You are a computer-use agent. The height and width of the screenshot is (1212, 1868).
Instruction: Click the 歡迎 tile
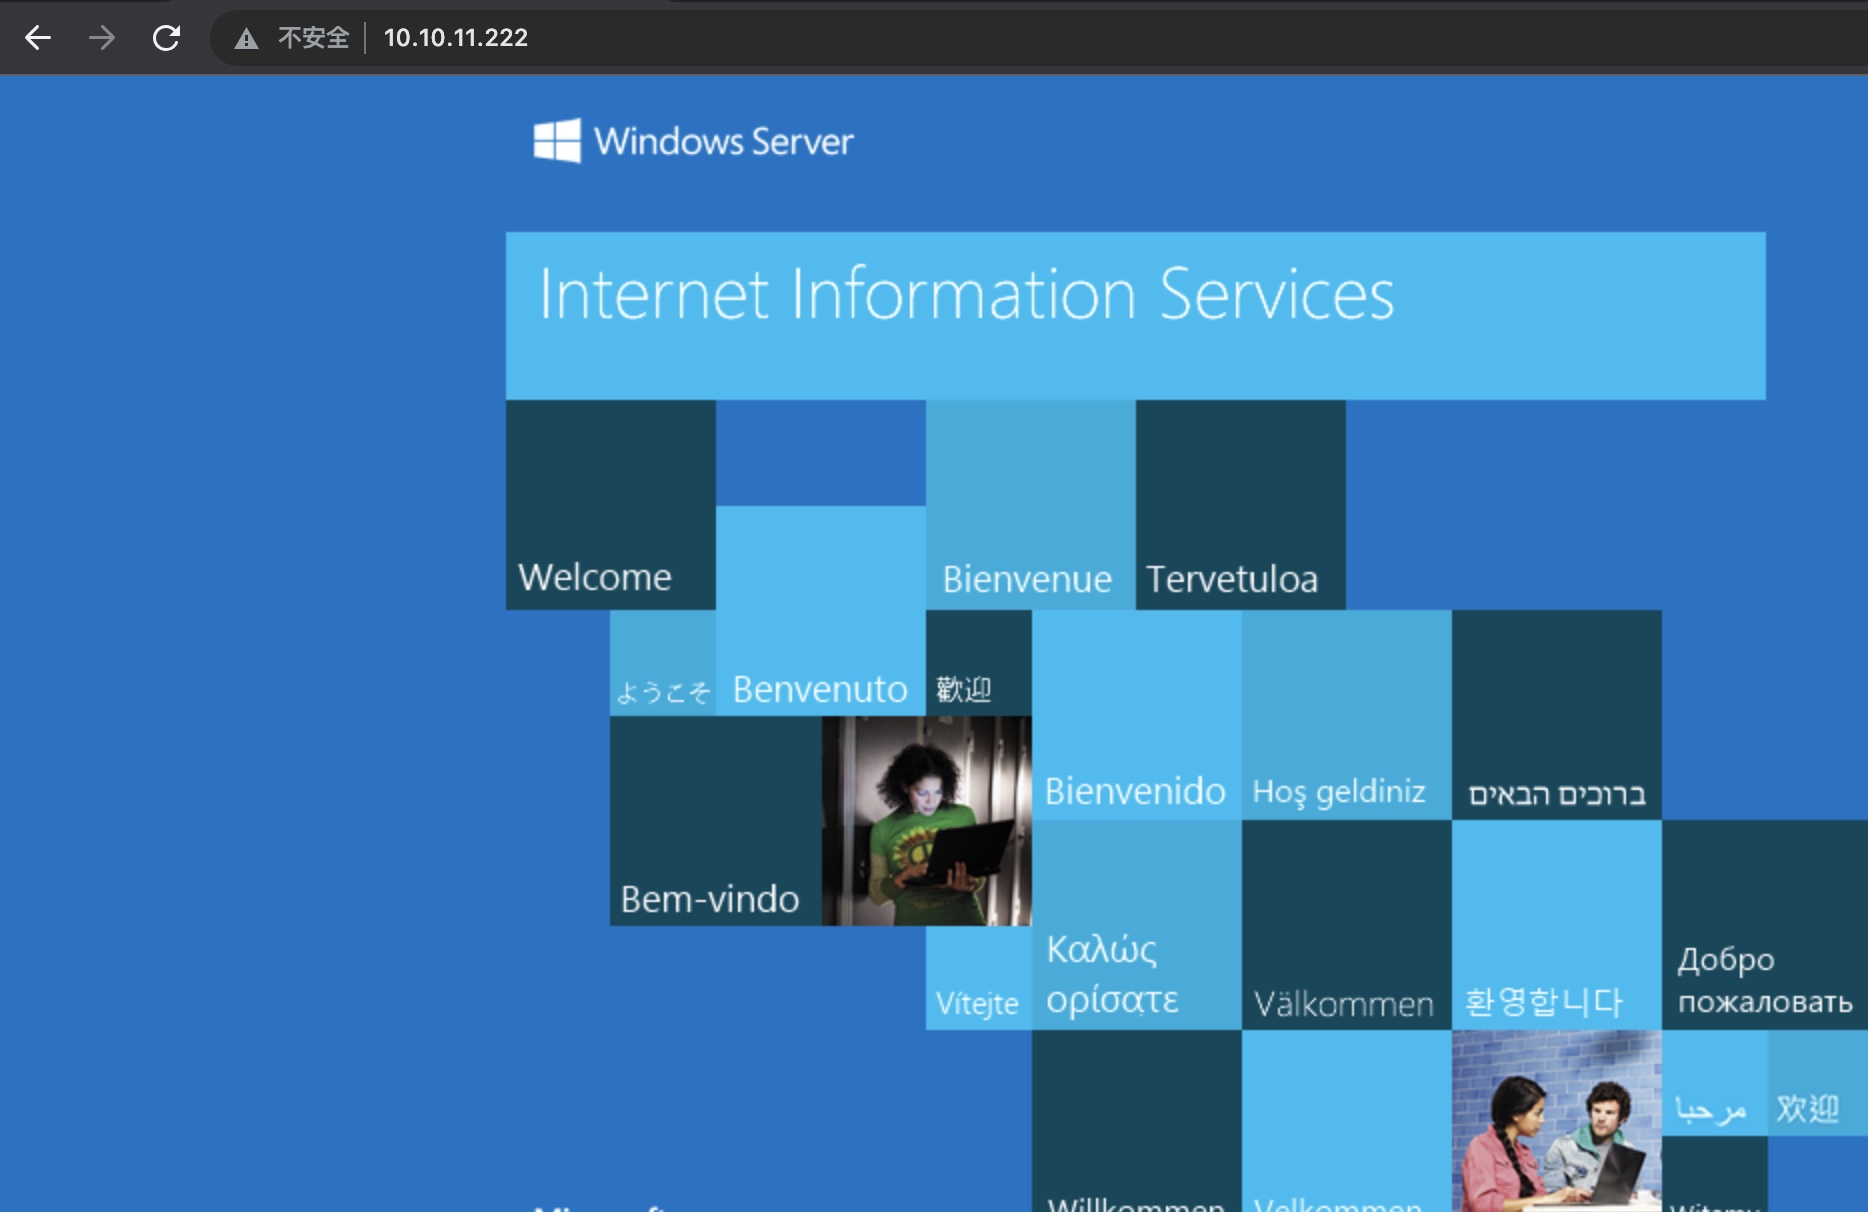click(979, 663)
